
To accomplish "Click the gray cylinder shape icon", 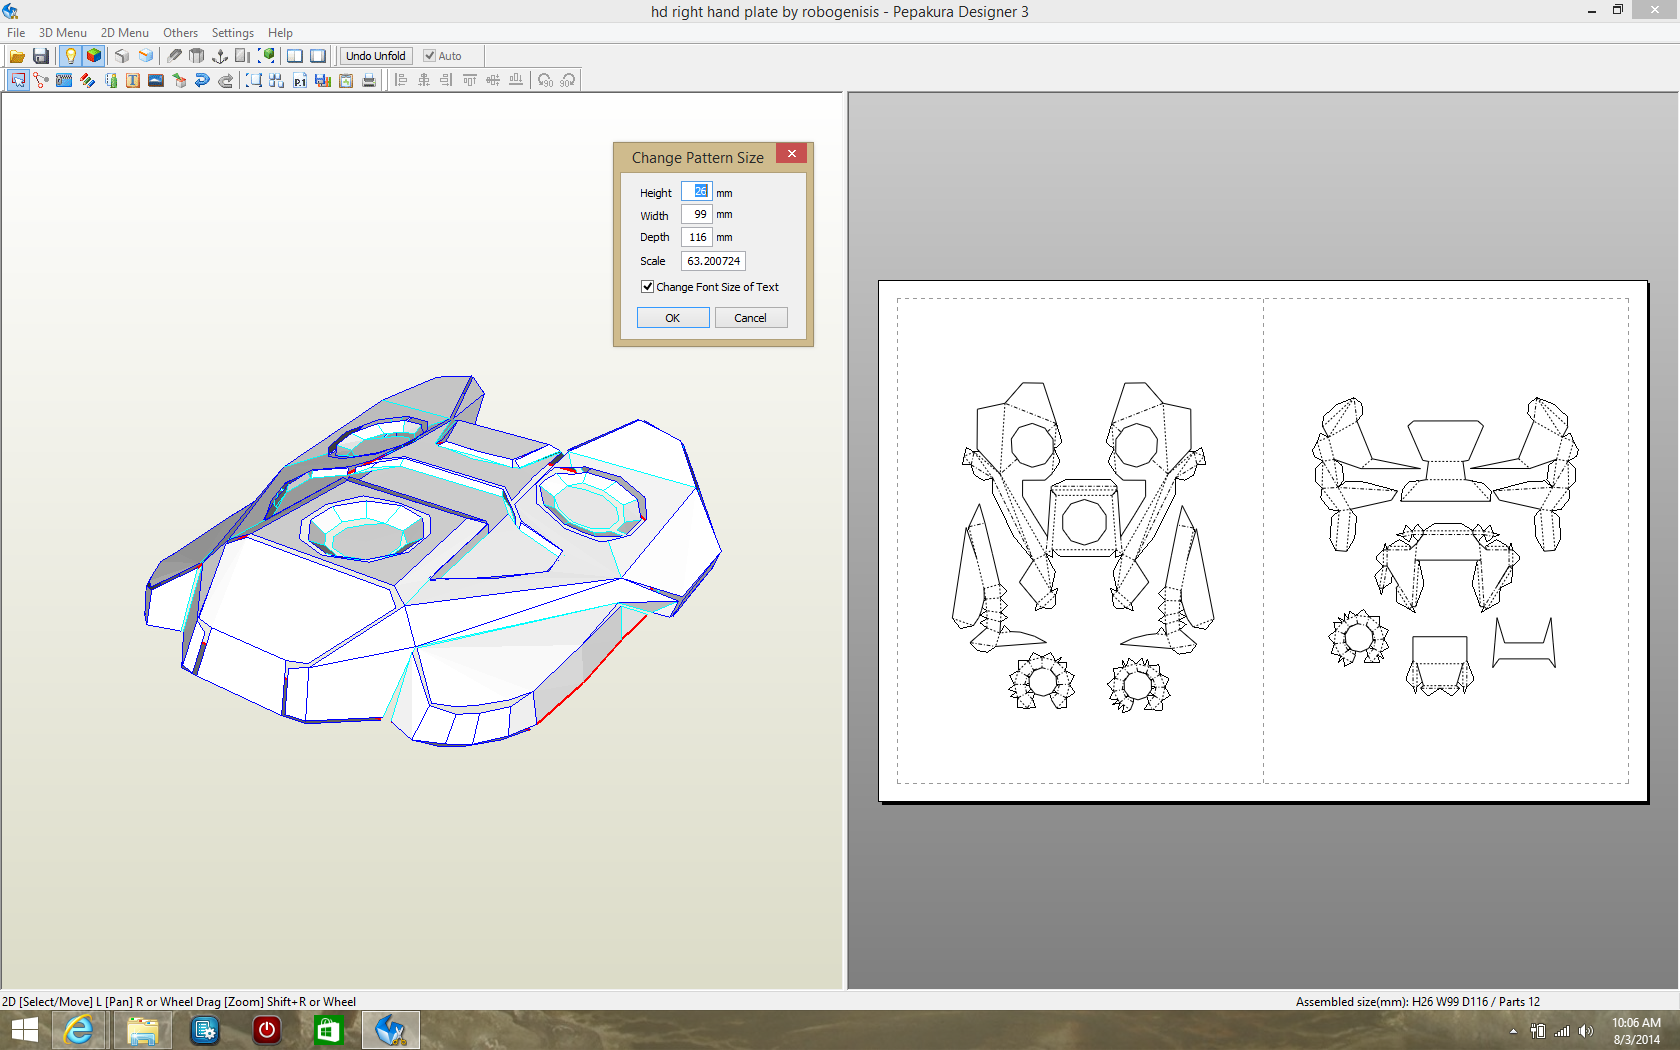I will pyautogui.click(x=197, y=56).
